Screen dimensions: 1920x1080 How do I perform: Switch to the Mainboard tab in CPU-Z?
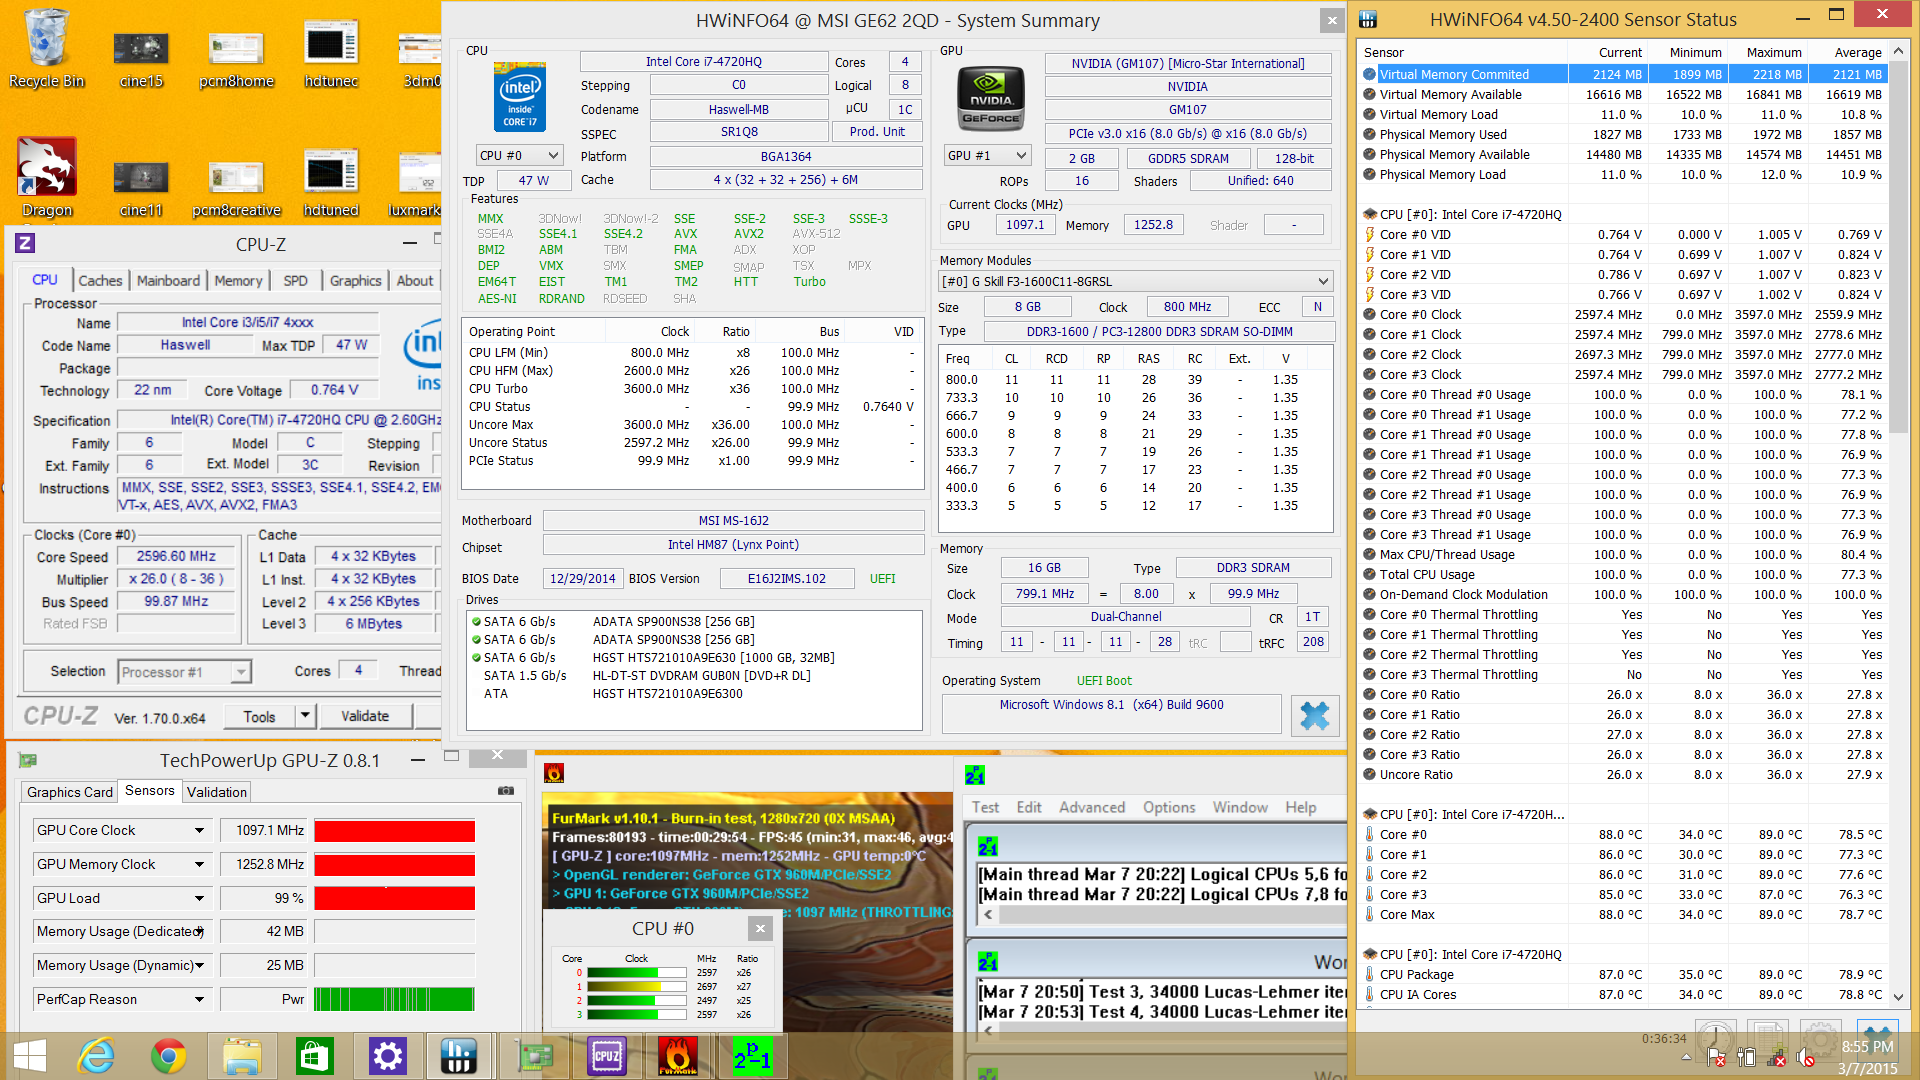click(x=168, y=281)
